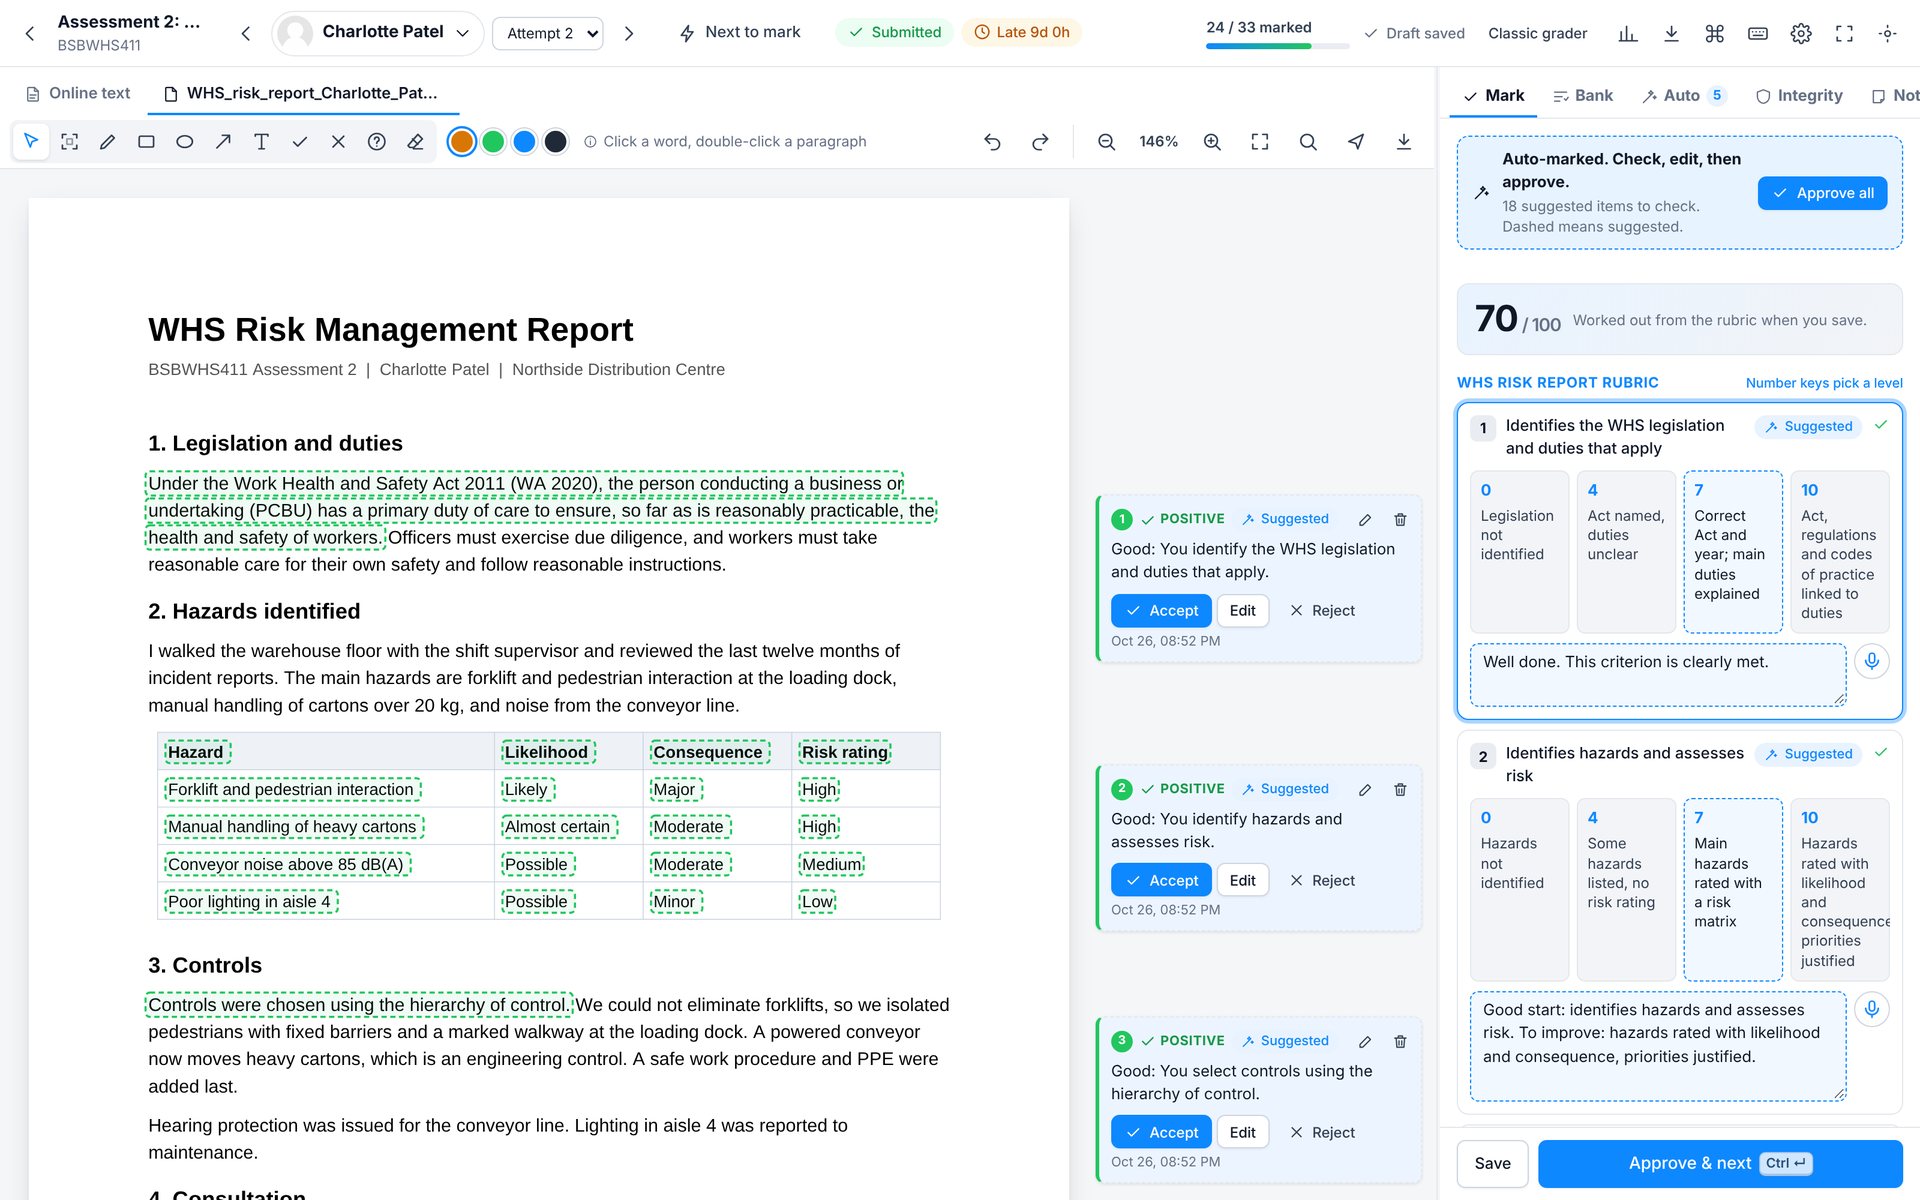Choose the rectangle shape tool
The image size is (1920, 1200).
[x=146, y=142]
